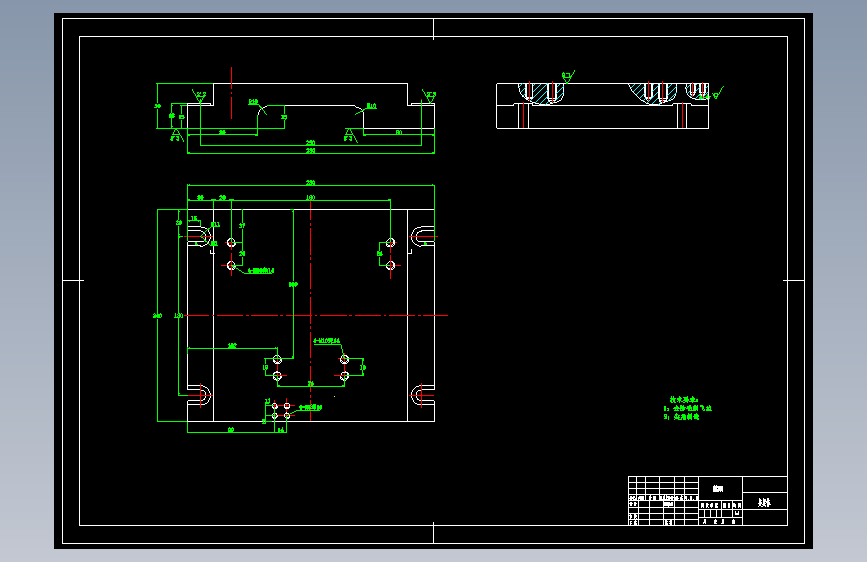Select the 190 dimension text in plan view
The width and height of the screenshot is (867, 562).
[311, 197]
